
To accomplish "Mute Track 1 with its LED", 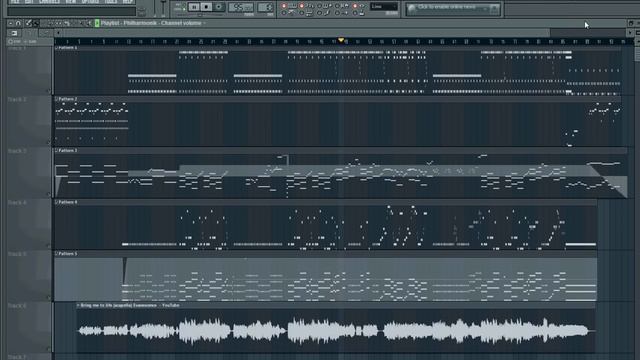I will pos(48,91).
